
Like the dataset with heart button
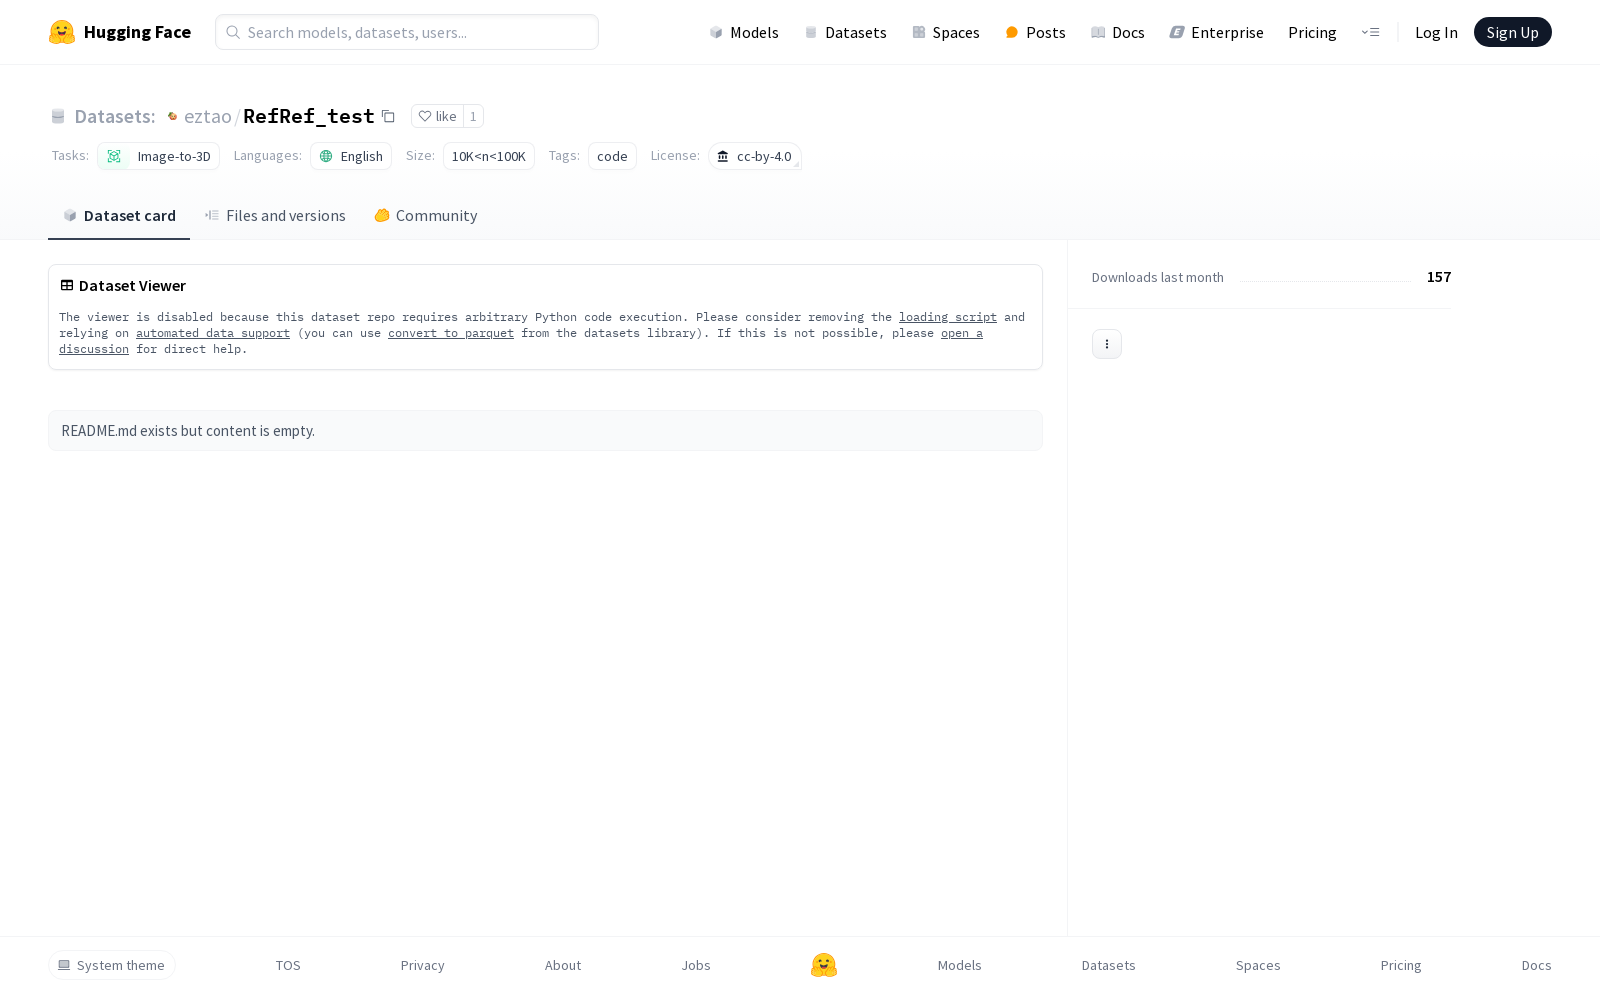pos(437,116)
